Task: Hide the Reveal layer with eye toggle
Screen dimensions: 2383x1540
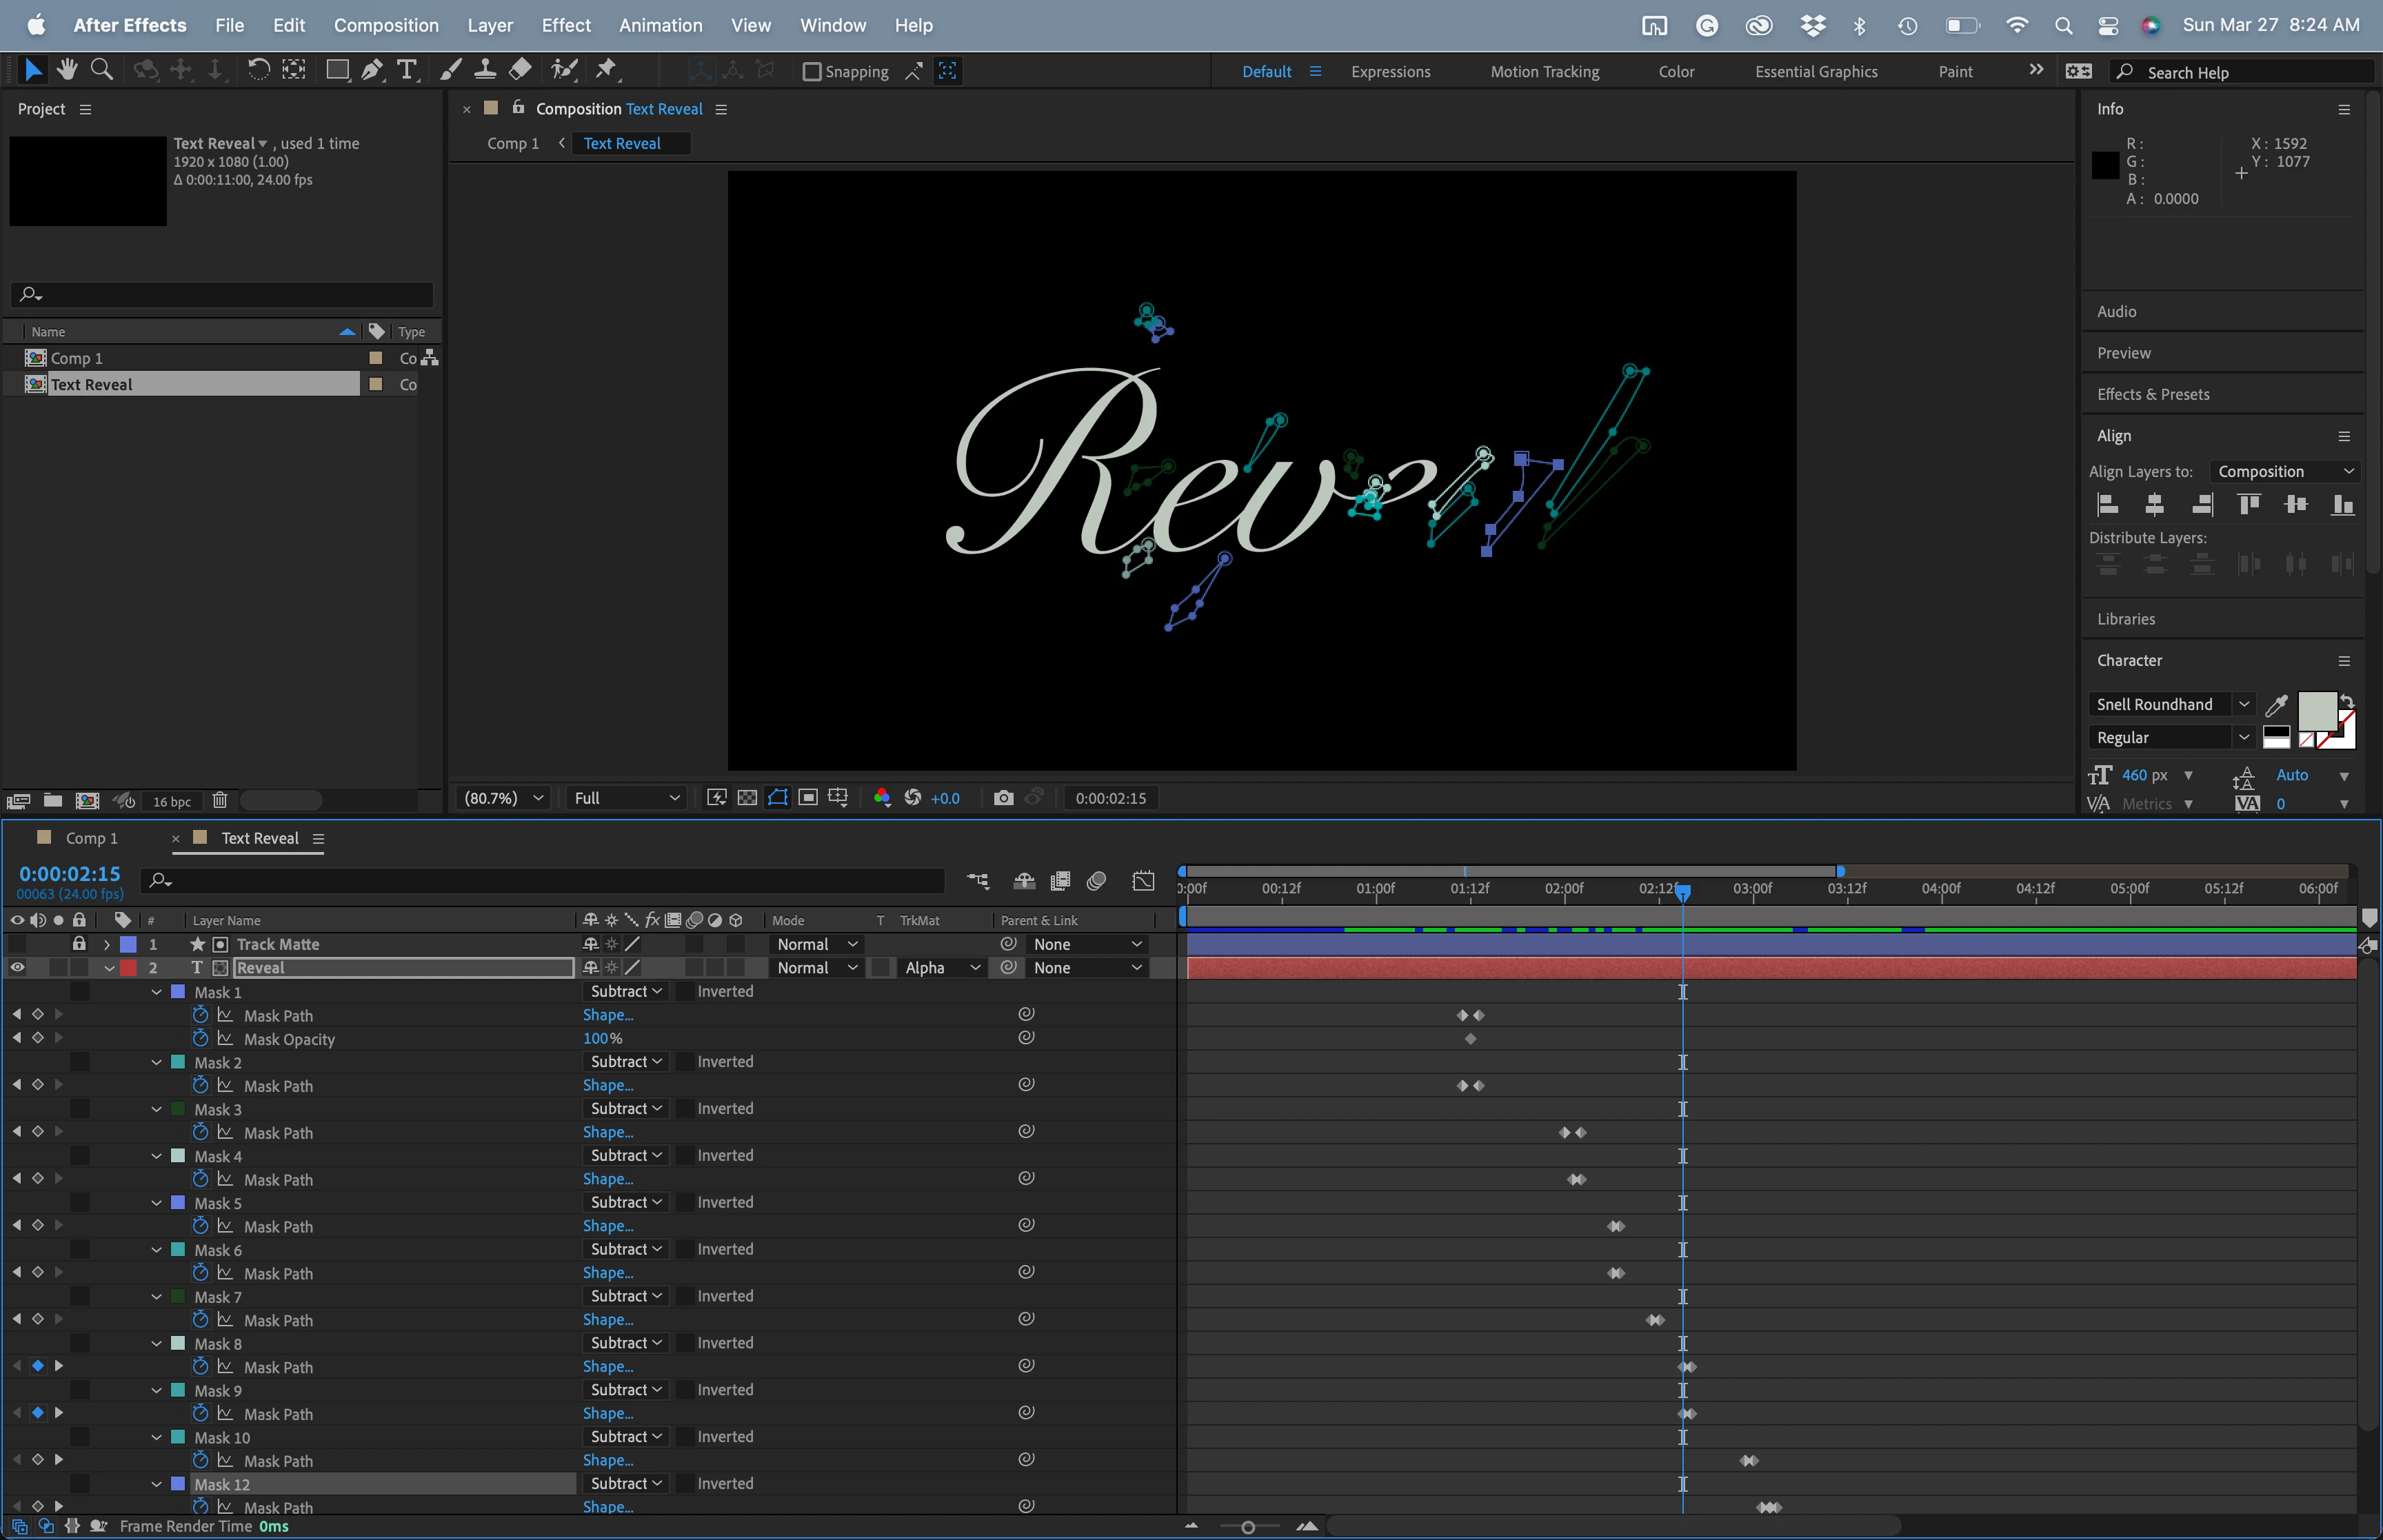Action: 17,968
